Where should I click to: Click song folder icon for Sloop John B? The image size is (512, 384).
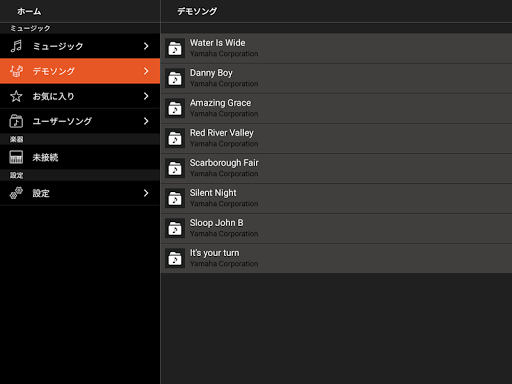click(175, 228)
